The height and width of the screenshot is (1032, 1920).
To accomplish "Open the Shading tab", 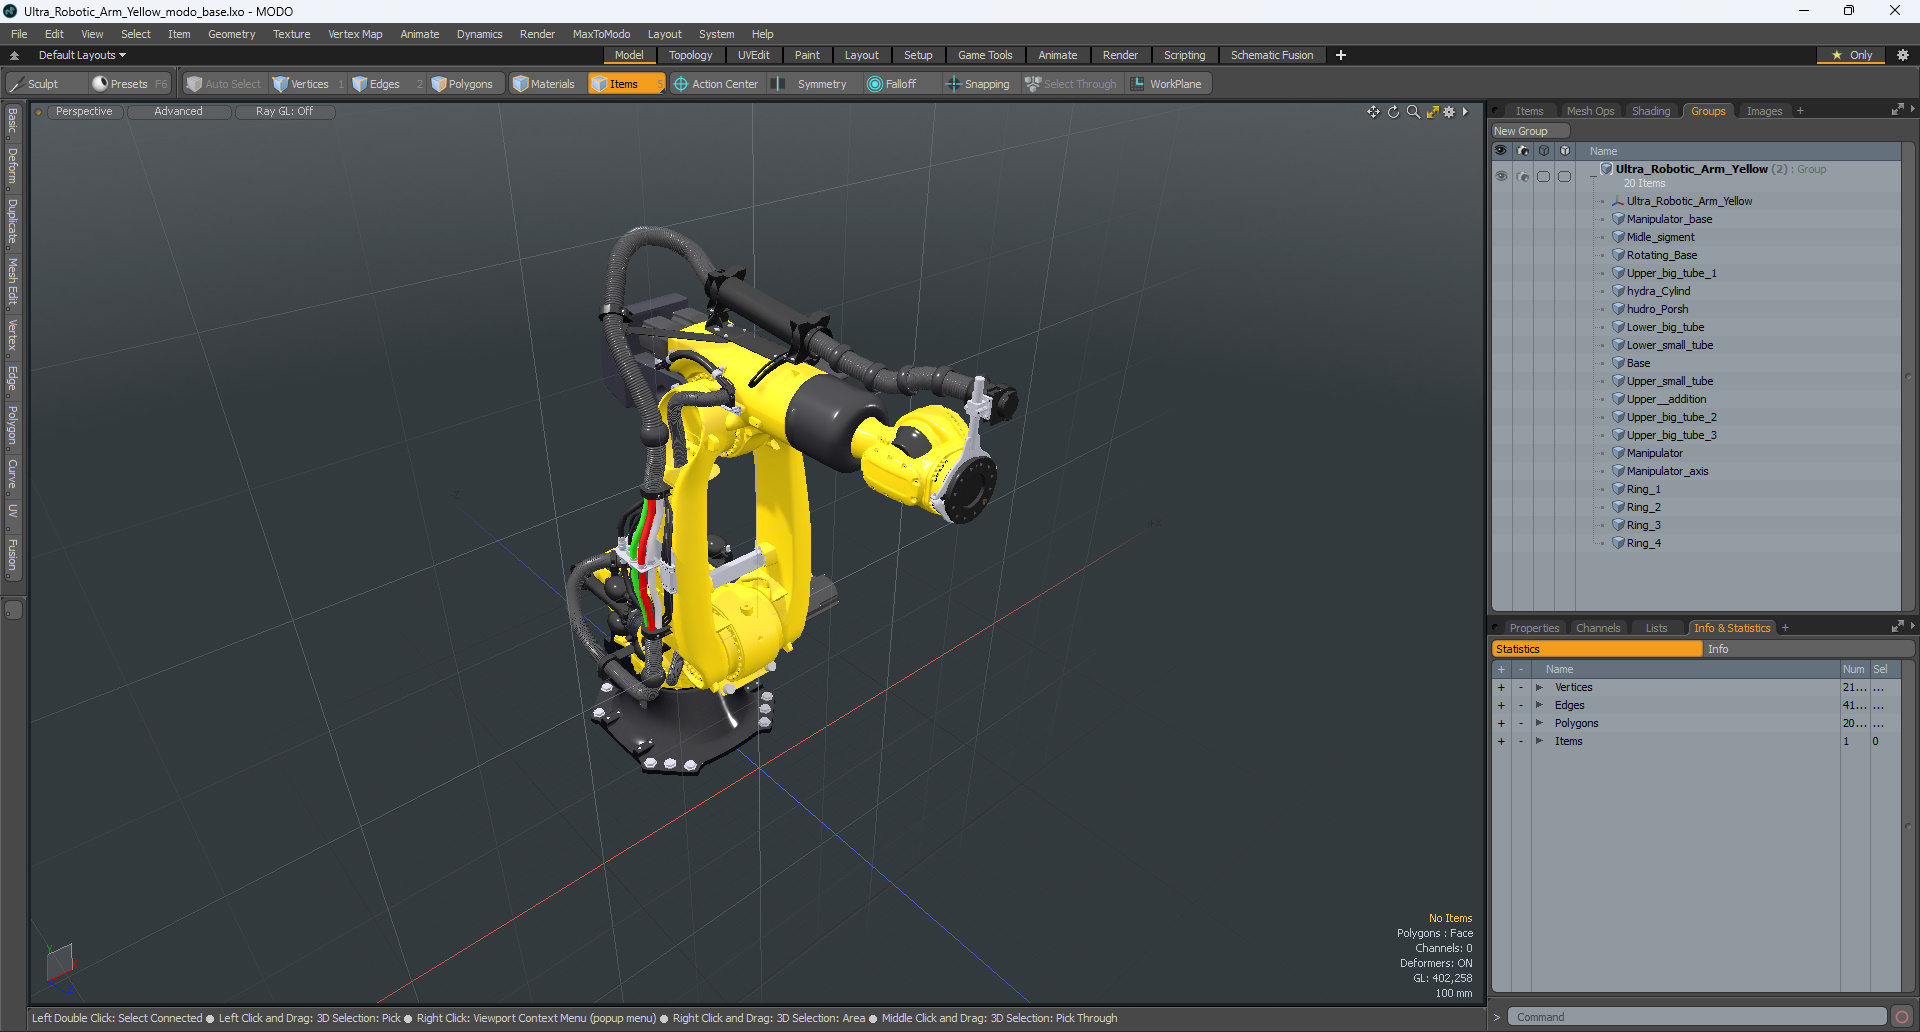I will pos(1651,111).
